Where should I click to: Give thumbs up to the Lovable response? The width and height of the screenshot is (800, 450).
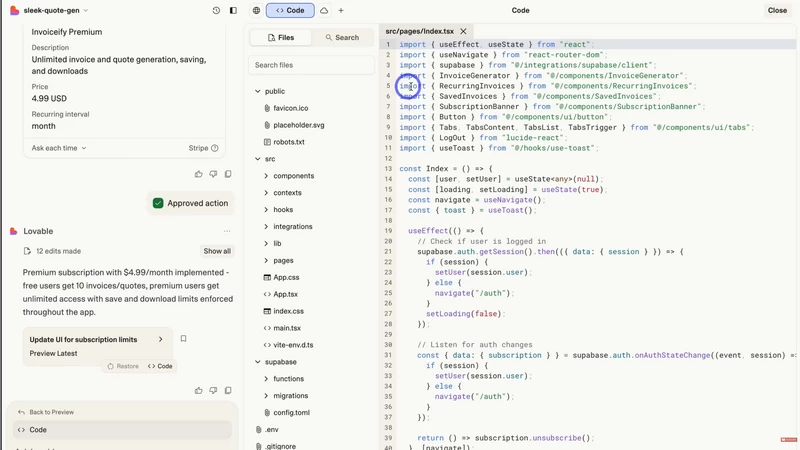point(198,390)
